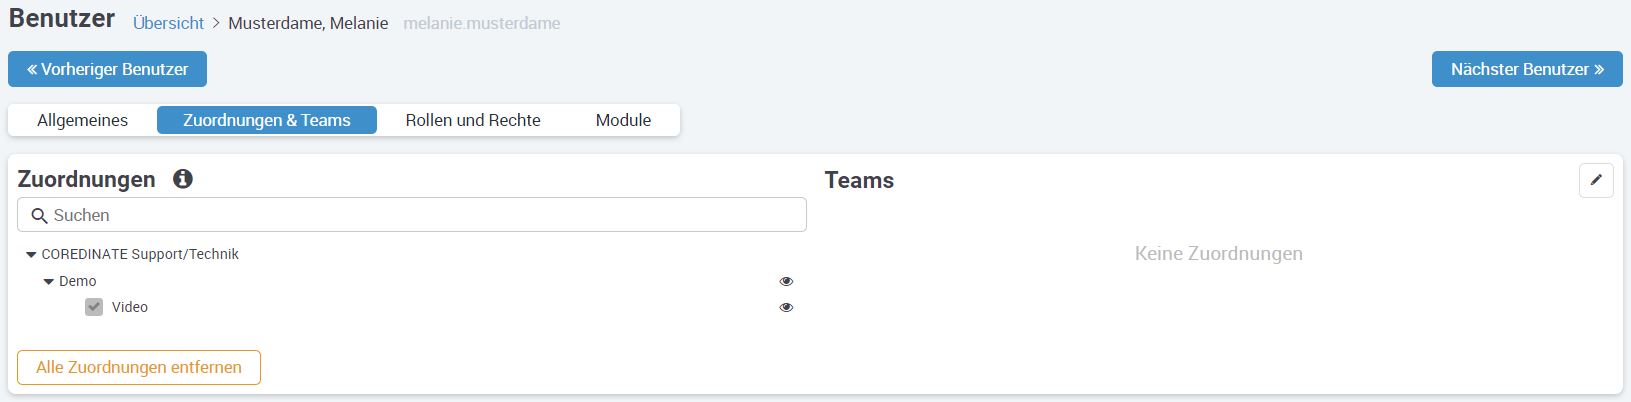Click Alle Zuordnungen entfernen button
This screenshot has width=1631, height=402.
139,367
